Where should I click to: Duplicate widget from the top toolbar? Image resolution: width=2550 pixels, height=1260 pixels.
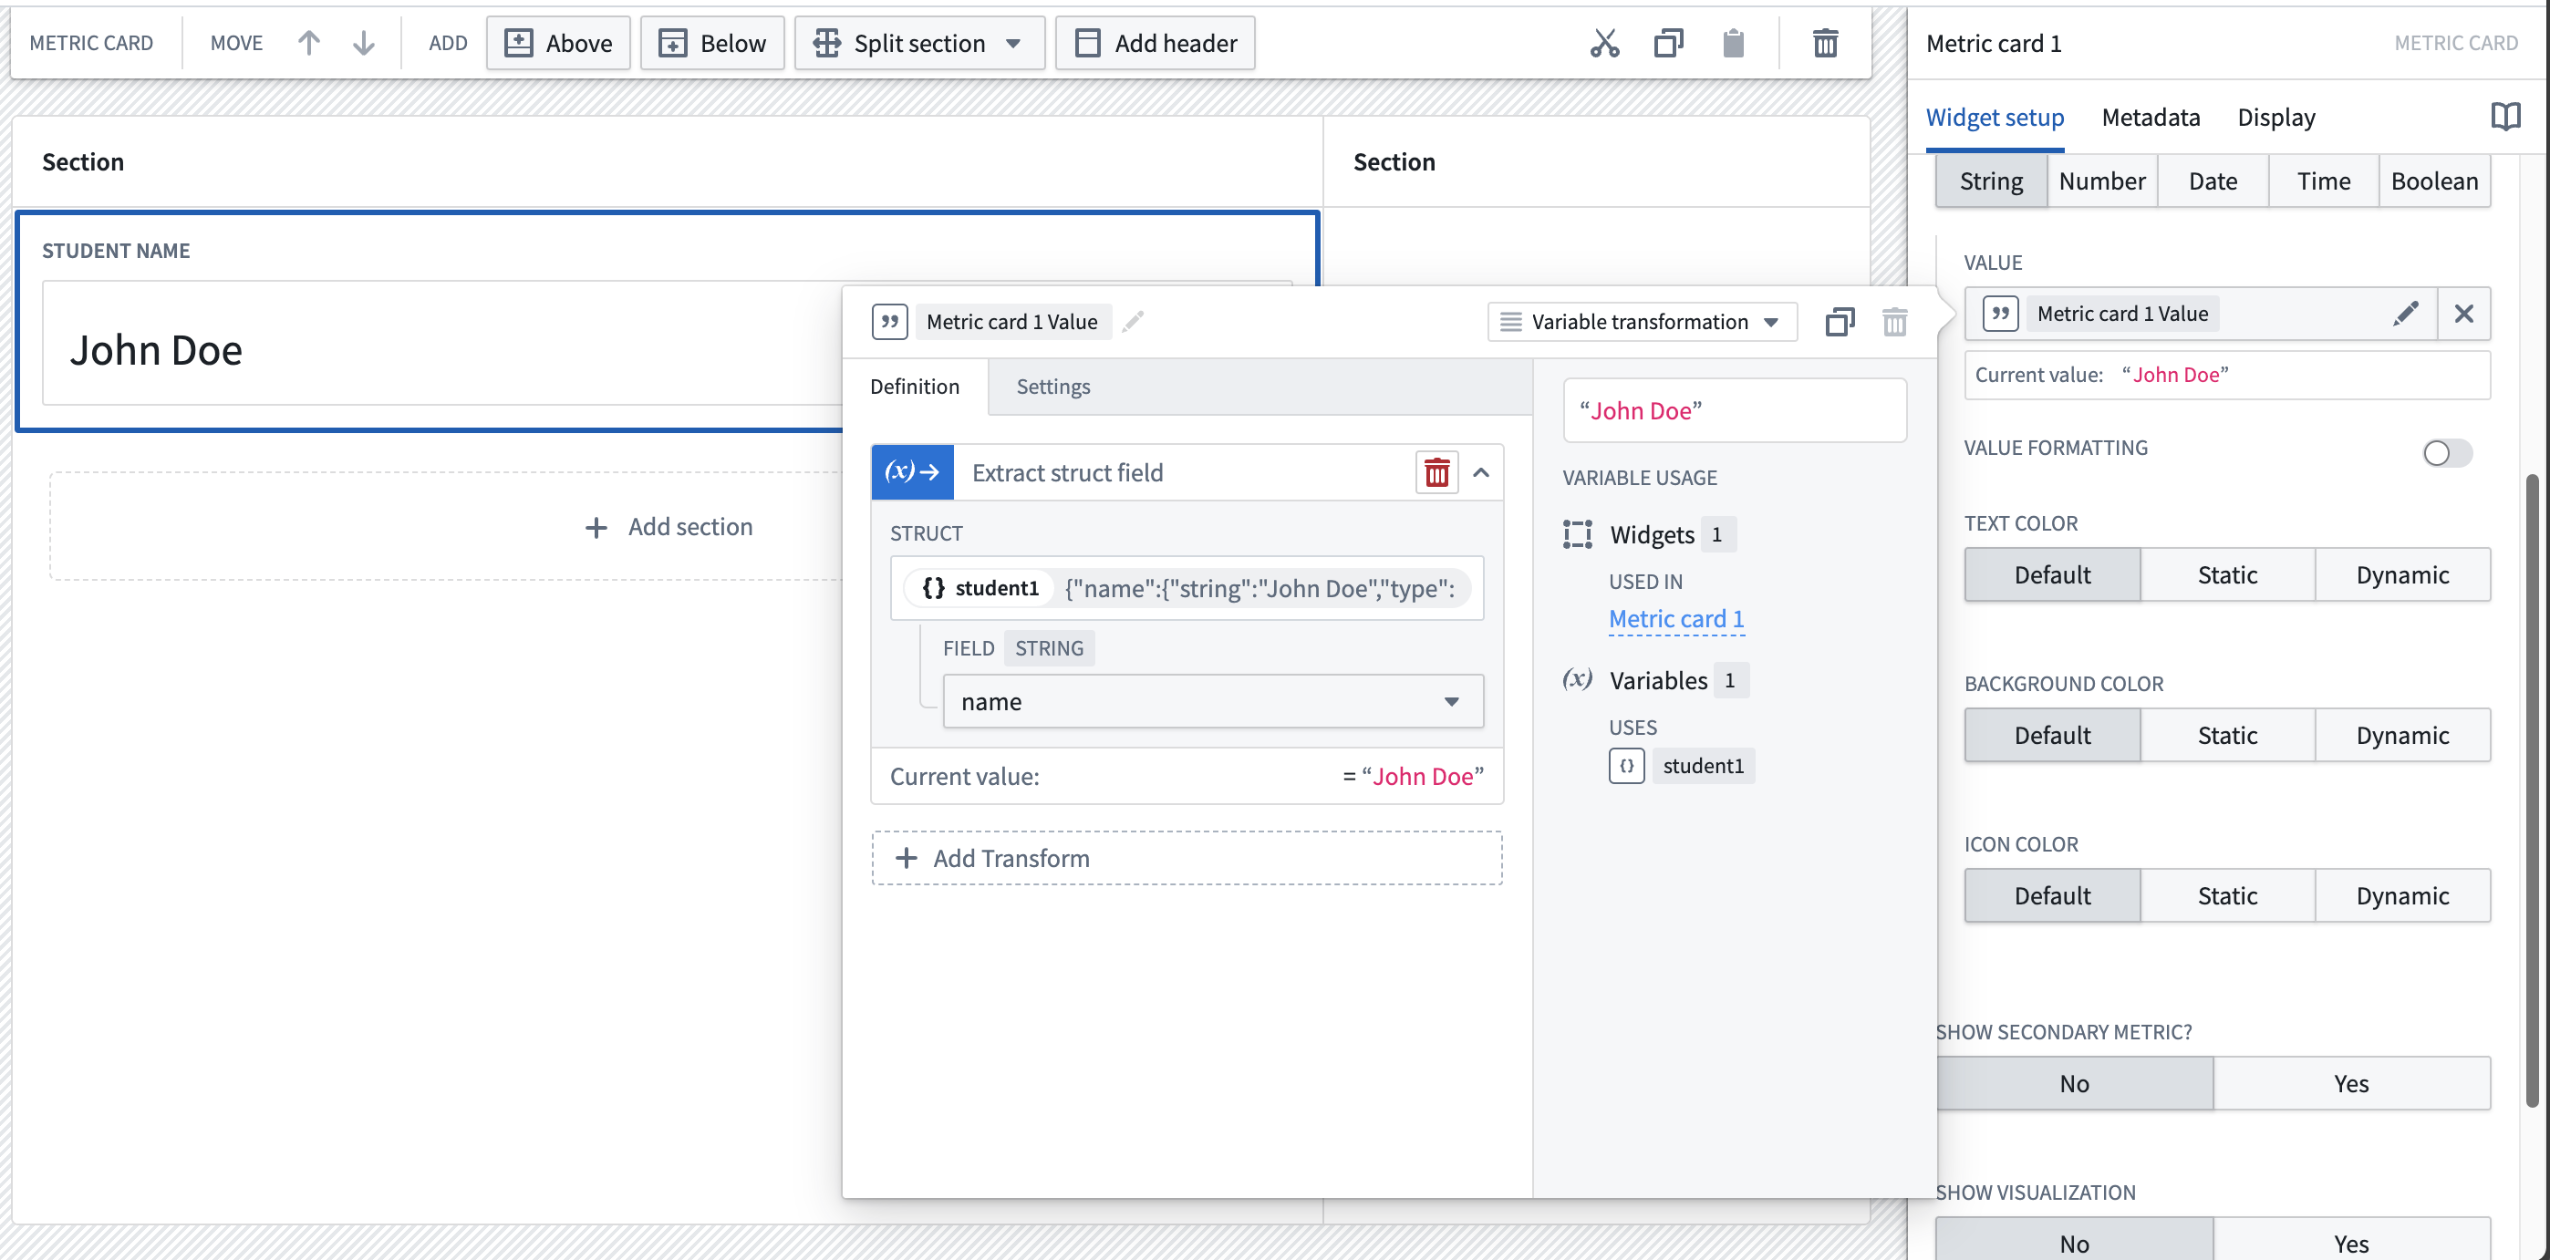tap(1668, 43)
